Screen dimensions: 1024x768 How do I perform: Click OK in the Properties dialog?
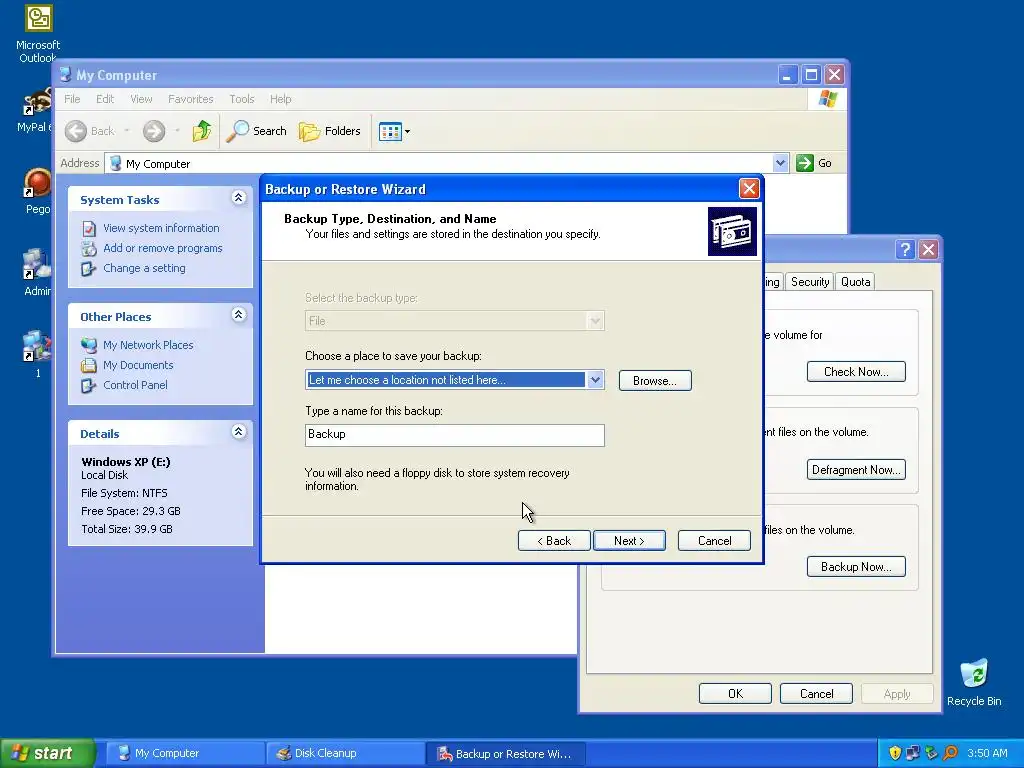[735, 694]
